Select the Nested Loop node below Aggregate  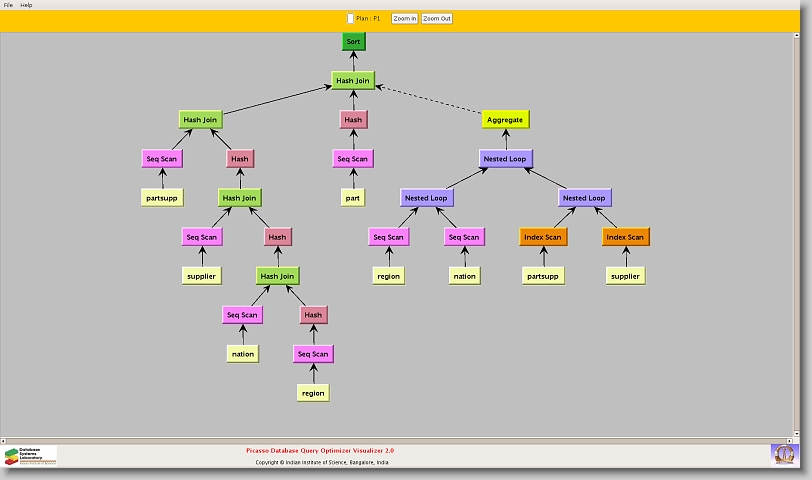coord(505,159)
